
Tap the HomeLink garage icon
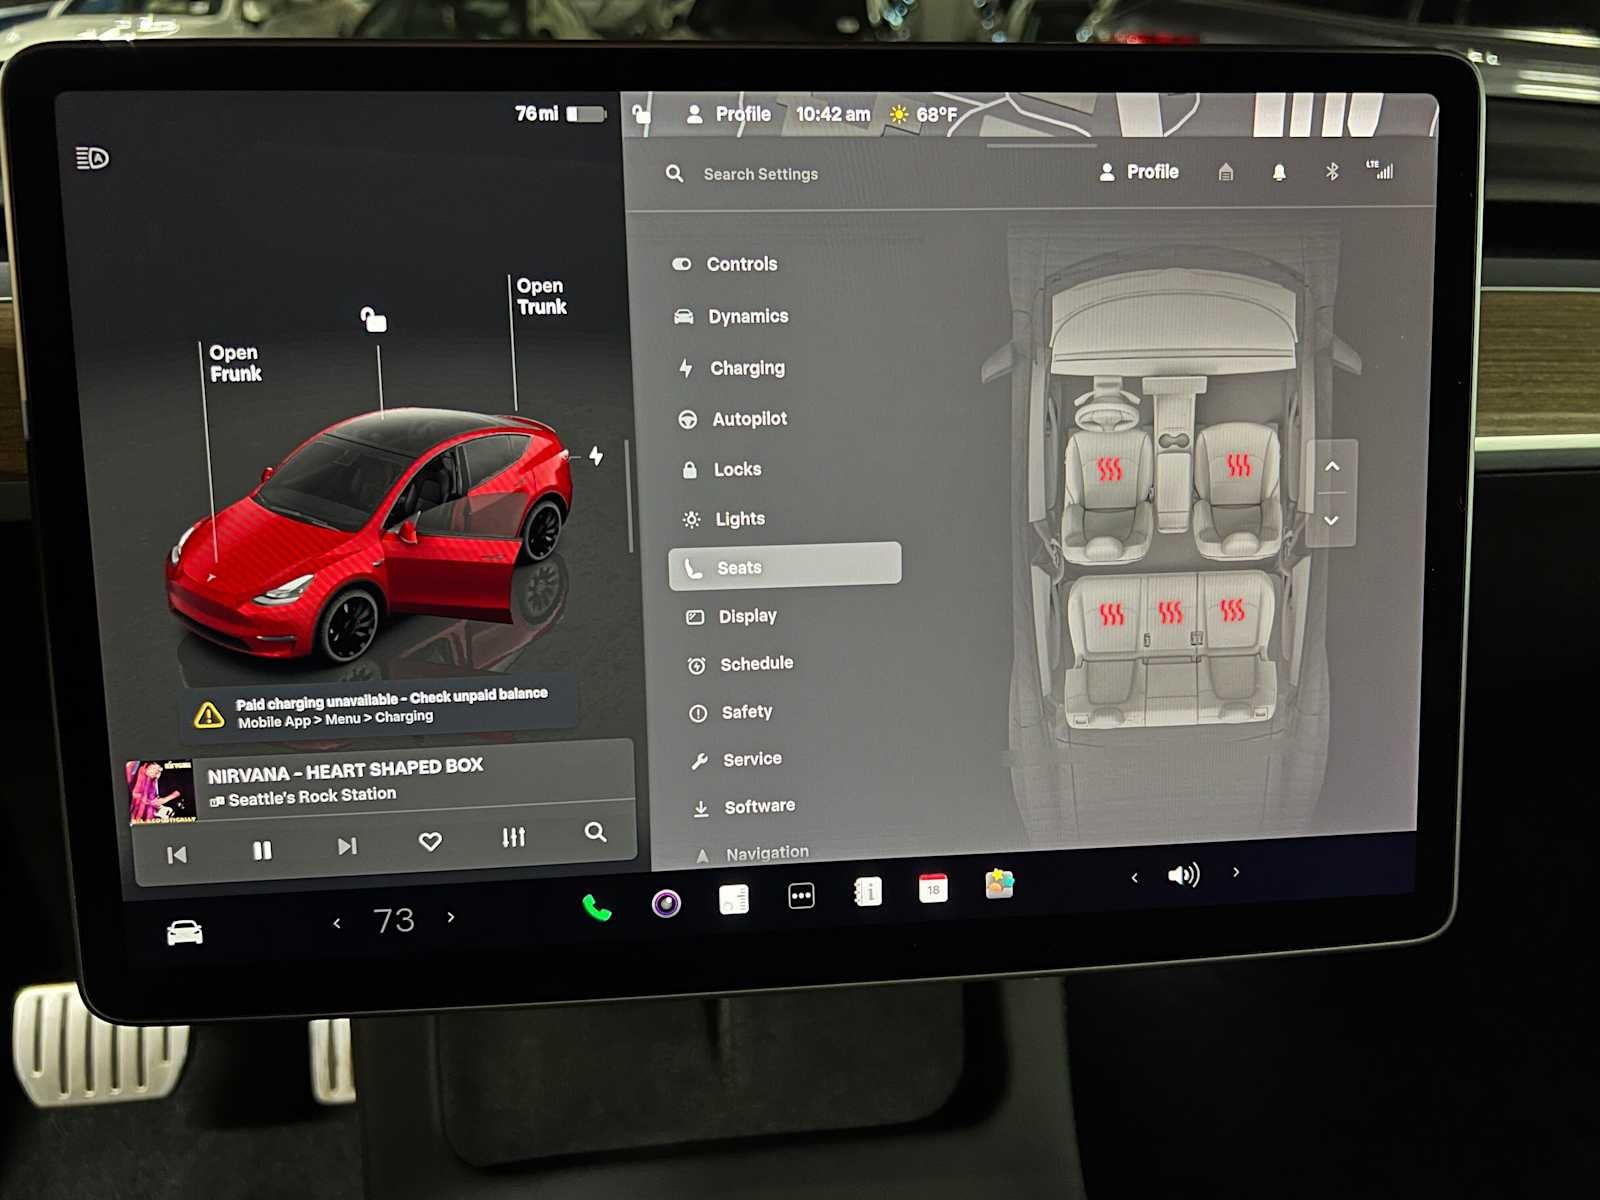click(1226, 172)
